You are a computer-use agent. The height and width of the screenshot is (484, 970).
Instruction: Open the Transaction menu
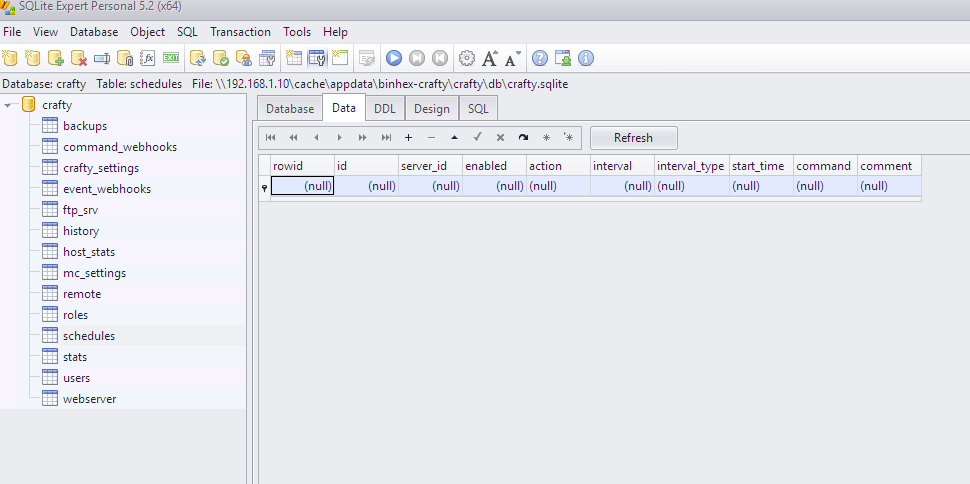[x=241, y=32]
